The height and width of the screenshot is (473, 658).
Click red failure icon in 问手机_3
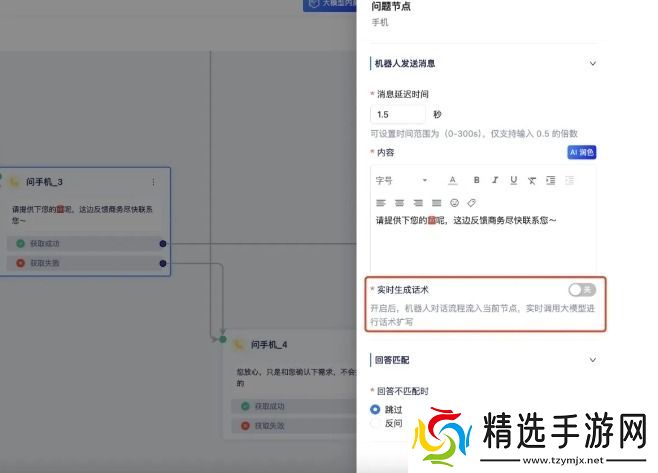pyautogui.click(x=21, y=263)
